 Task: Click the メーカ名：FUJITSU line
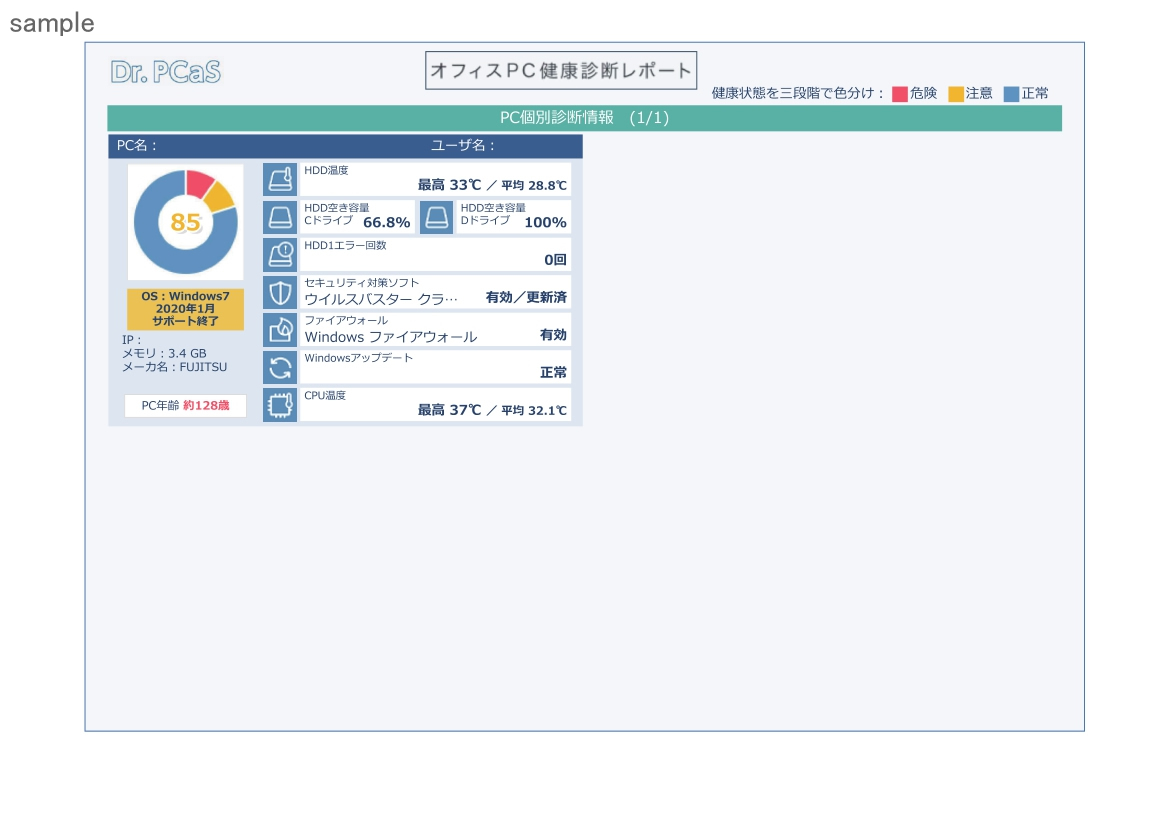click(x=175, y=367)
